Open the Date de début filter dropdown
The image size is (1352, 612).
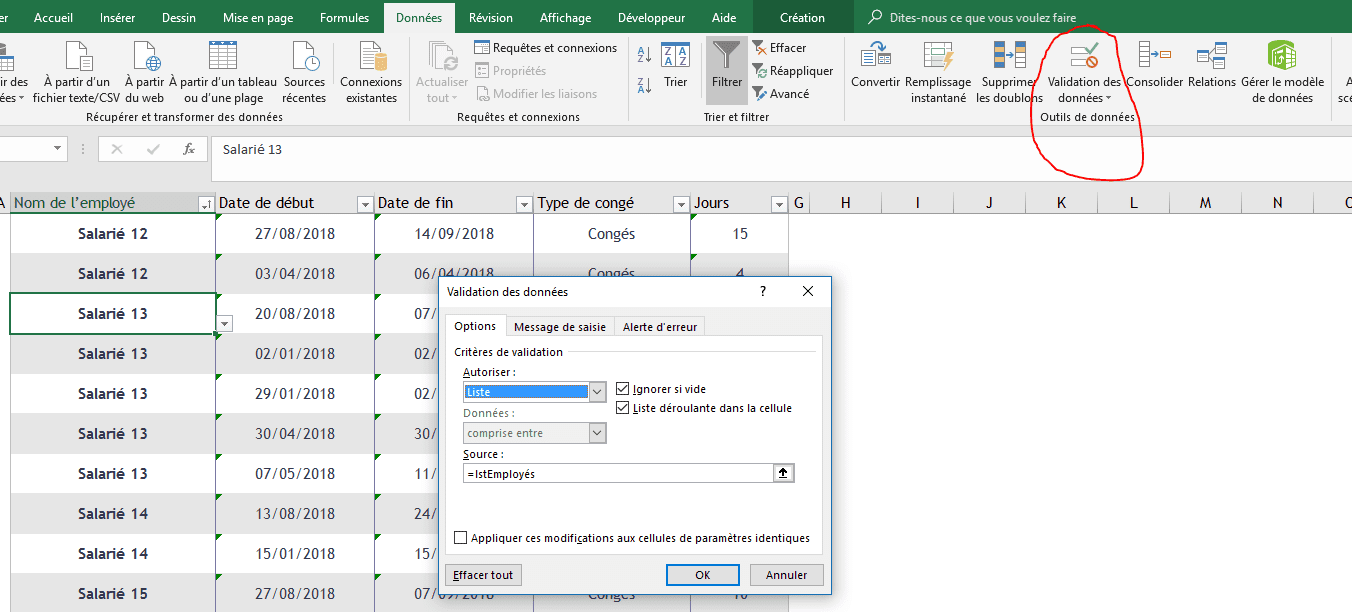pyautogui.click(x=364, y=204)
